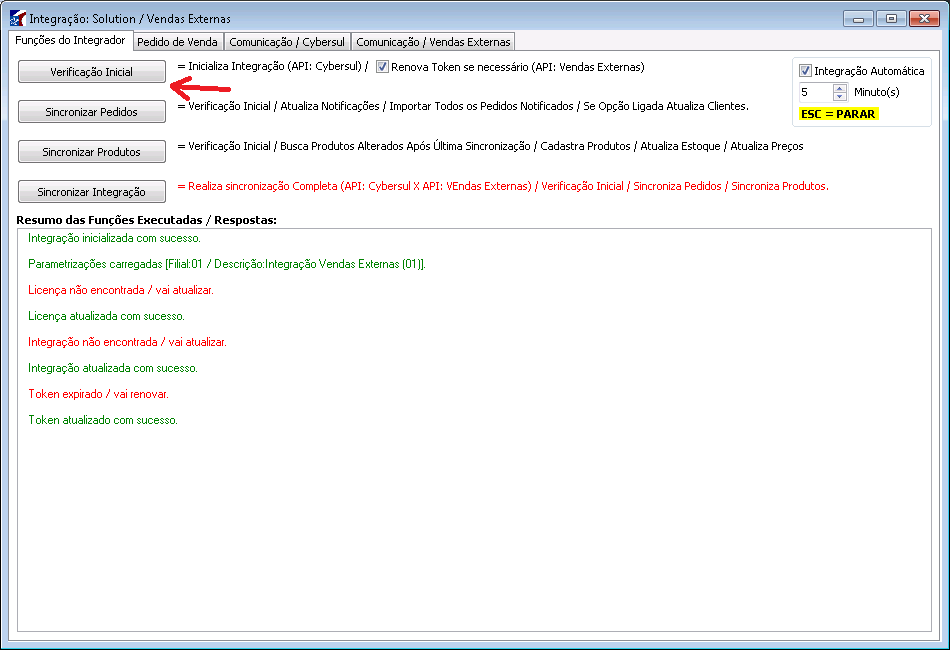Click 'Resumo das Funções Executadas / Respostas:' heading
This screenshot has width=950, height=650.
tap(147, 220)
